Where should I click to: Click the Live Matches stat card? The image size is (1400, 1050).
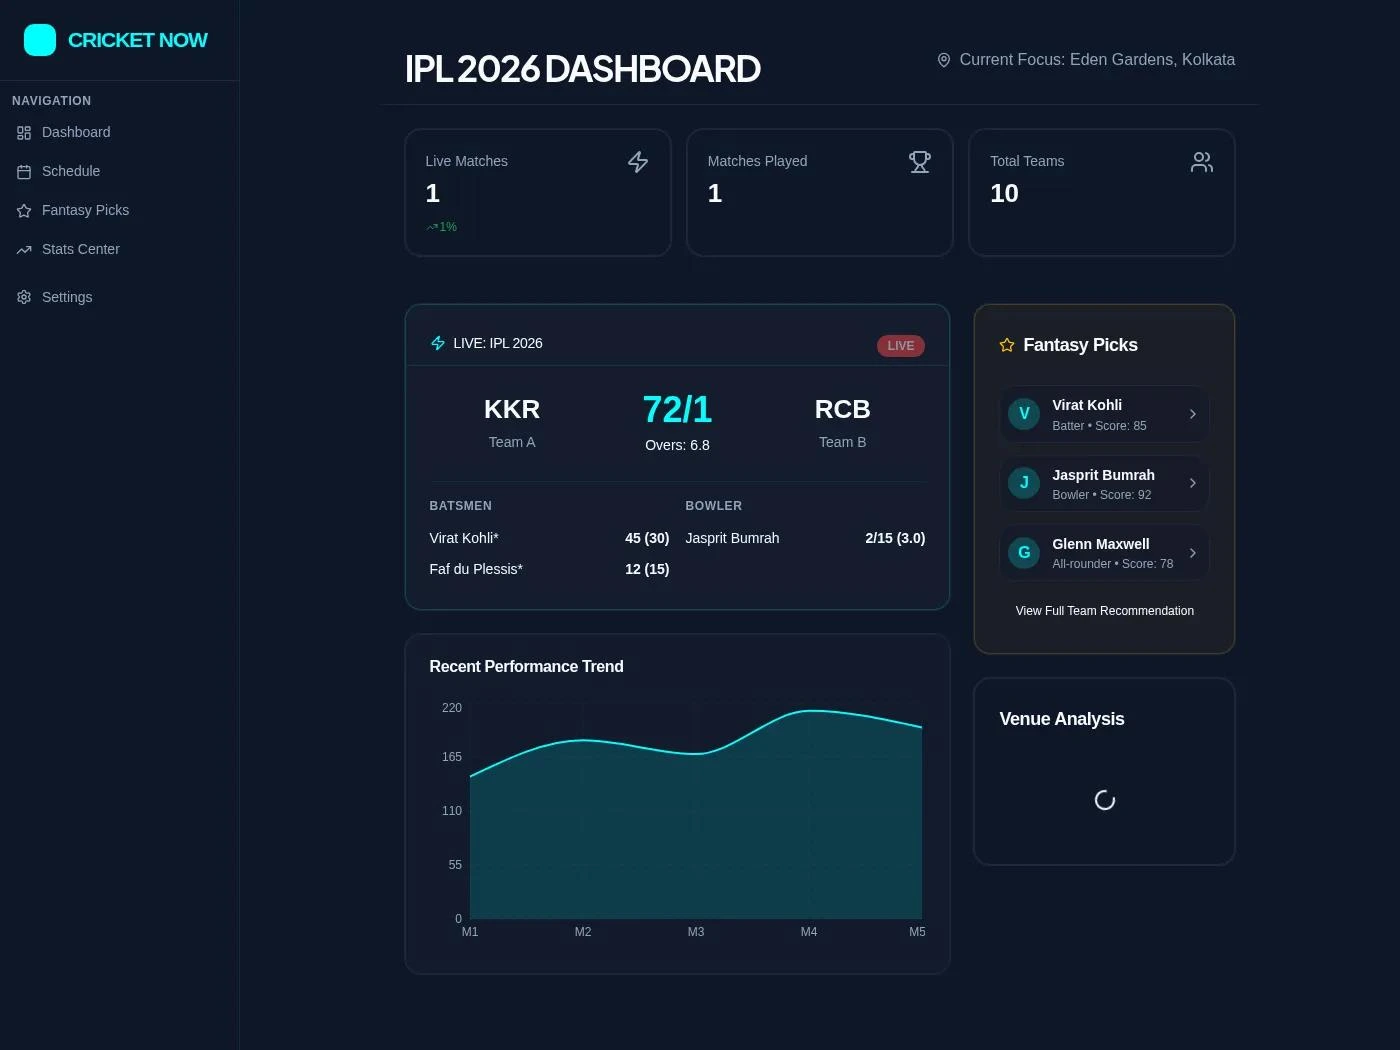(538, 192)
